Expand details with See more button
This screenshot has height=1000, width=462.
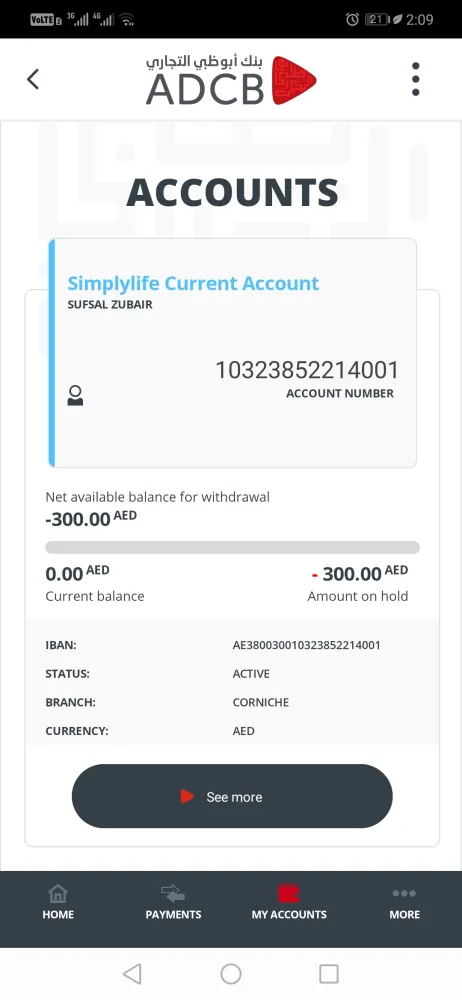click(x=232, y=796)
